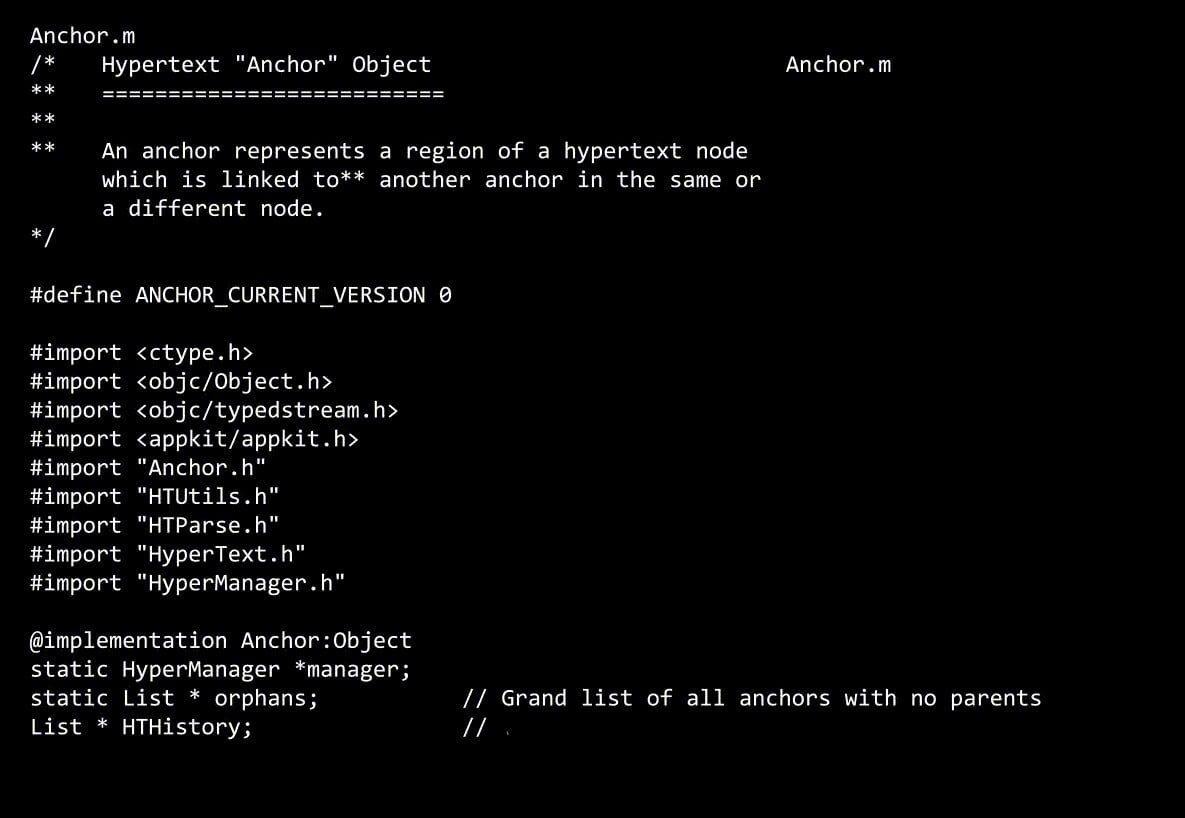Click the "#import <appkit/appkit.h>" line
Screen dimensions: 1185x818
[194, 439]
